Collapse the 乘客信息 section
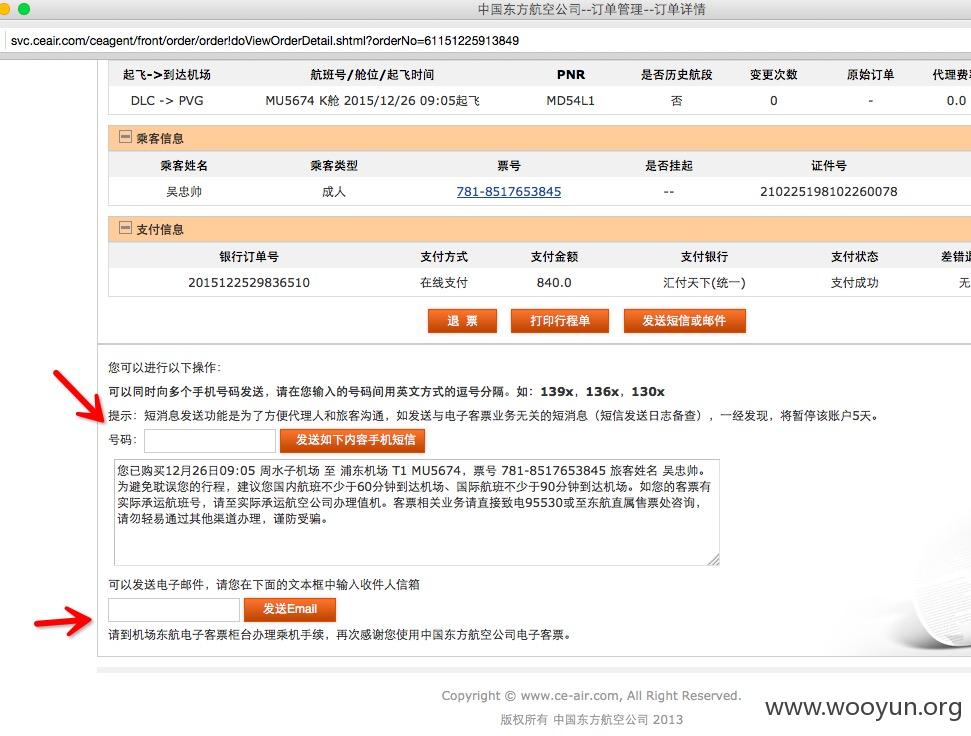Screen dimensions: 971x736 [125, 137]
